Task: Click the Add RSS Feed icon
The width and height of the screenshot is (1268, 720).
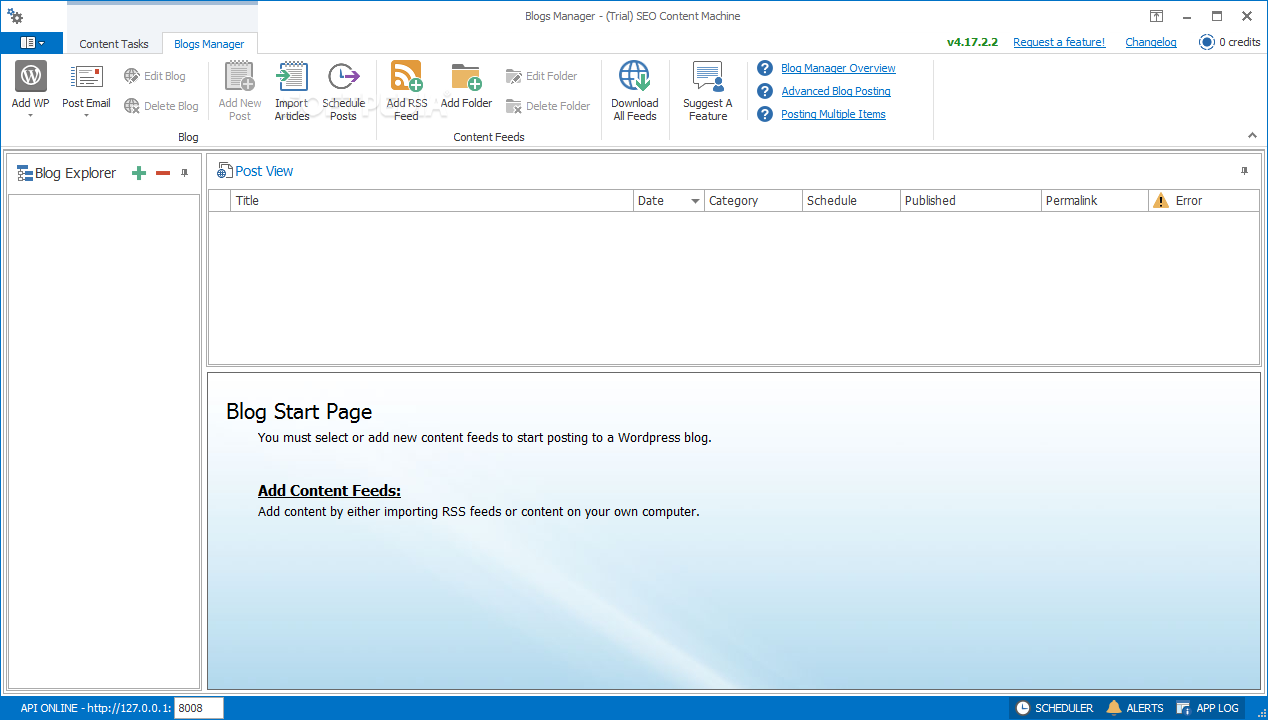Action: (x=406, y=76)
